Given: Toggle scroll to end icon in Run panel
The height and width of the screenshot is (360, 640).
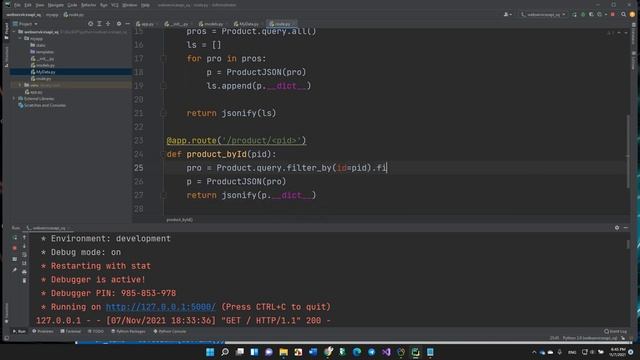Looking at the screenshot, I should coord(24,263).
